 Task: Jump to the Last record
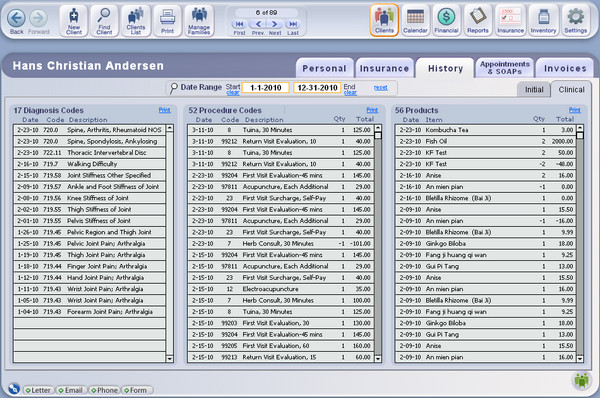point(293,24)
